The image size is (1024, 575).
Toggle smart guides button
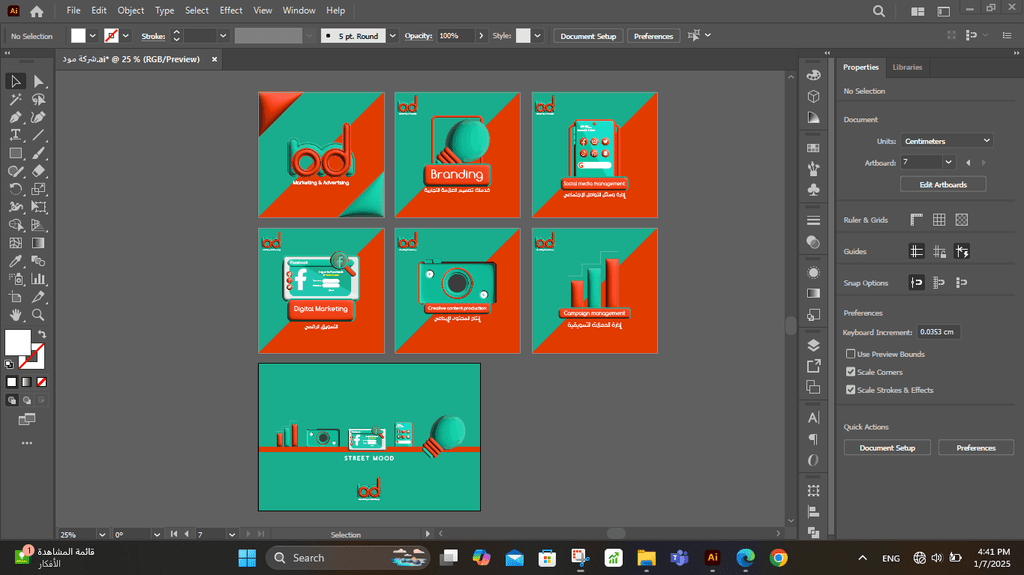point(961,252)
